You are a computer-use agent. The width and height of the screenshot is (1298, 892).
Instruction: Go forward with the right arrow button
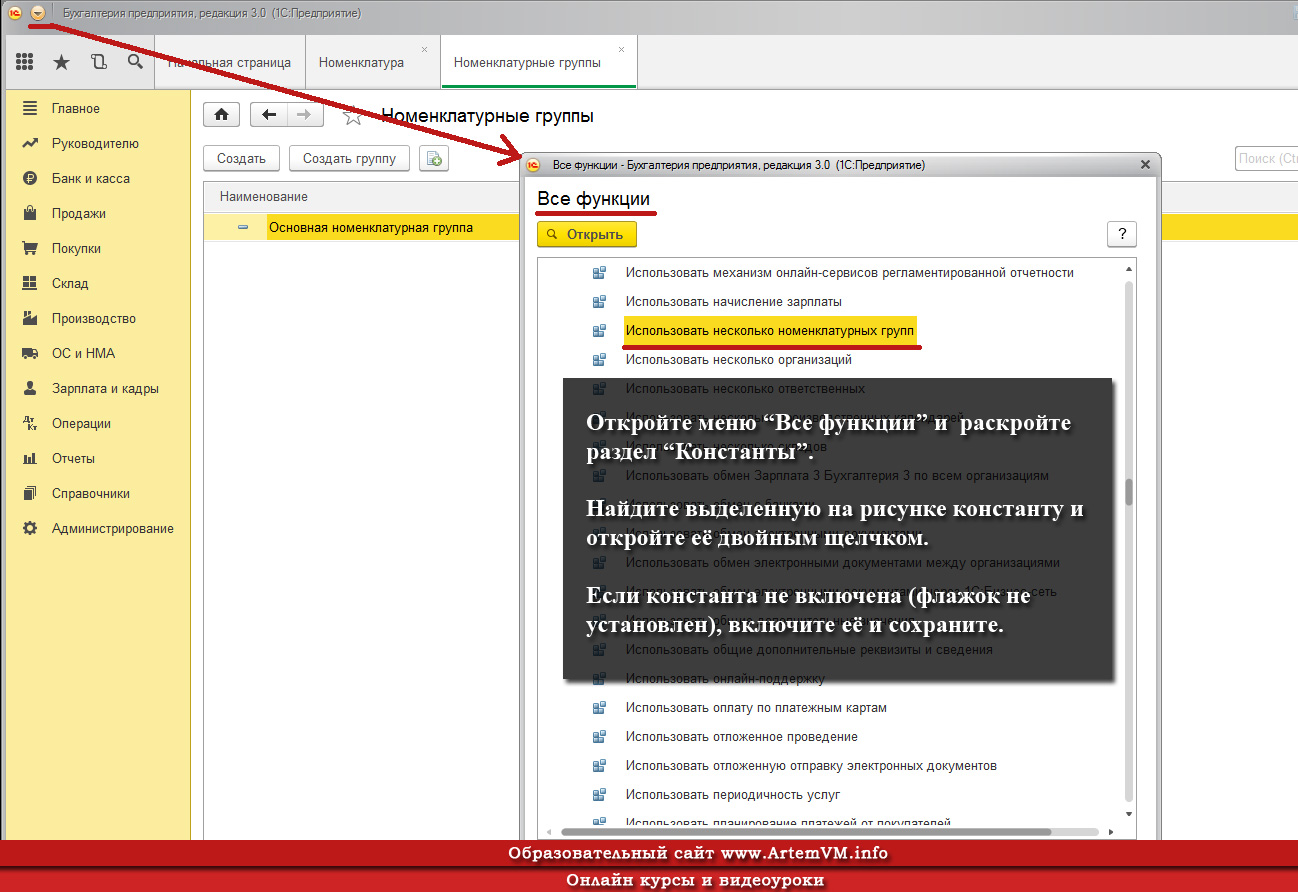click(x=305, y=115)
